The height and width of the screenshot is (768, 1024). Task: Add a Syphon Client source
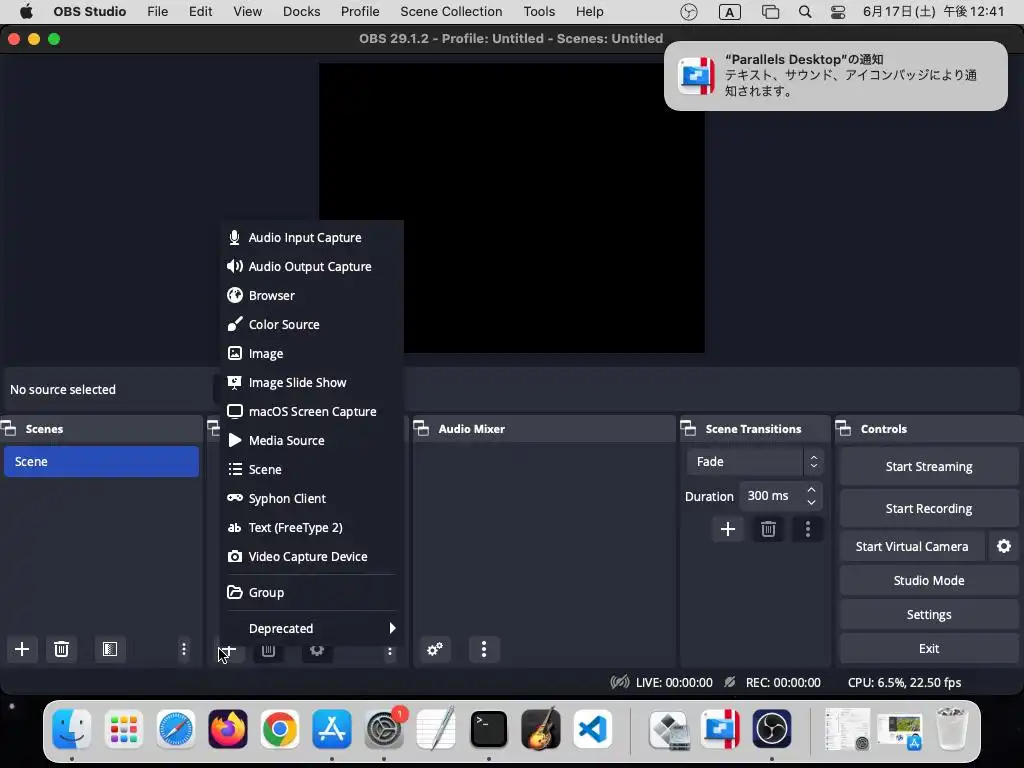coord(312,498)
